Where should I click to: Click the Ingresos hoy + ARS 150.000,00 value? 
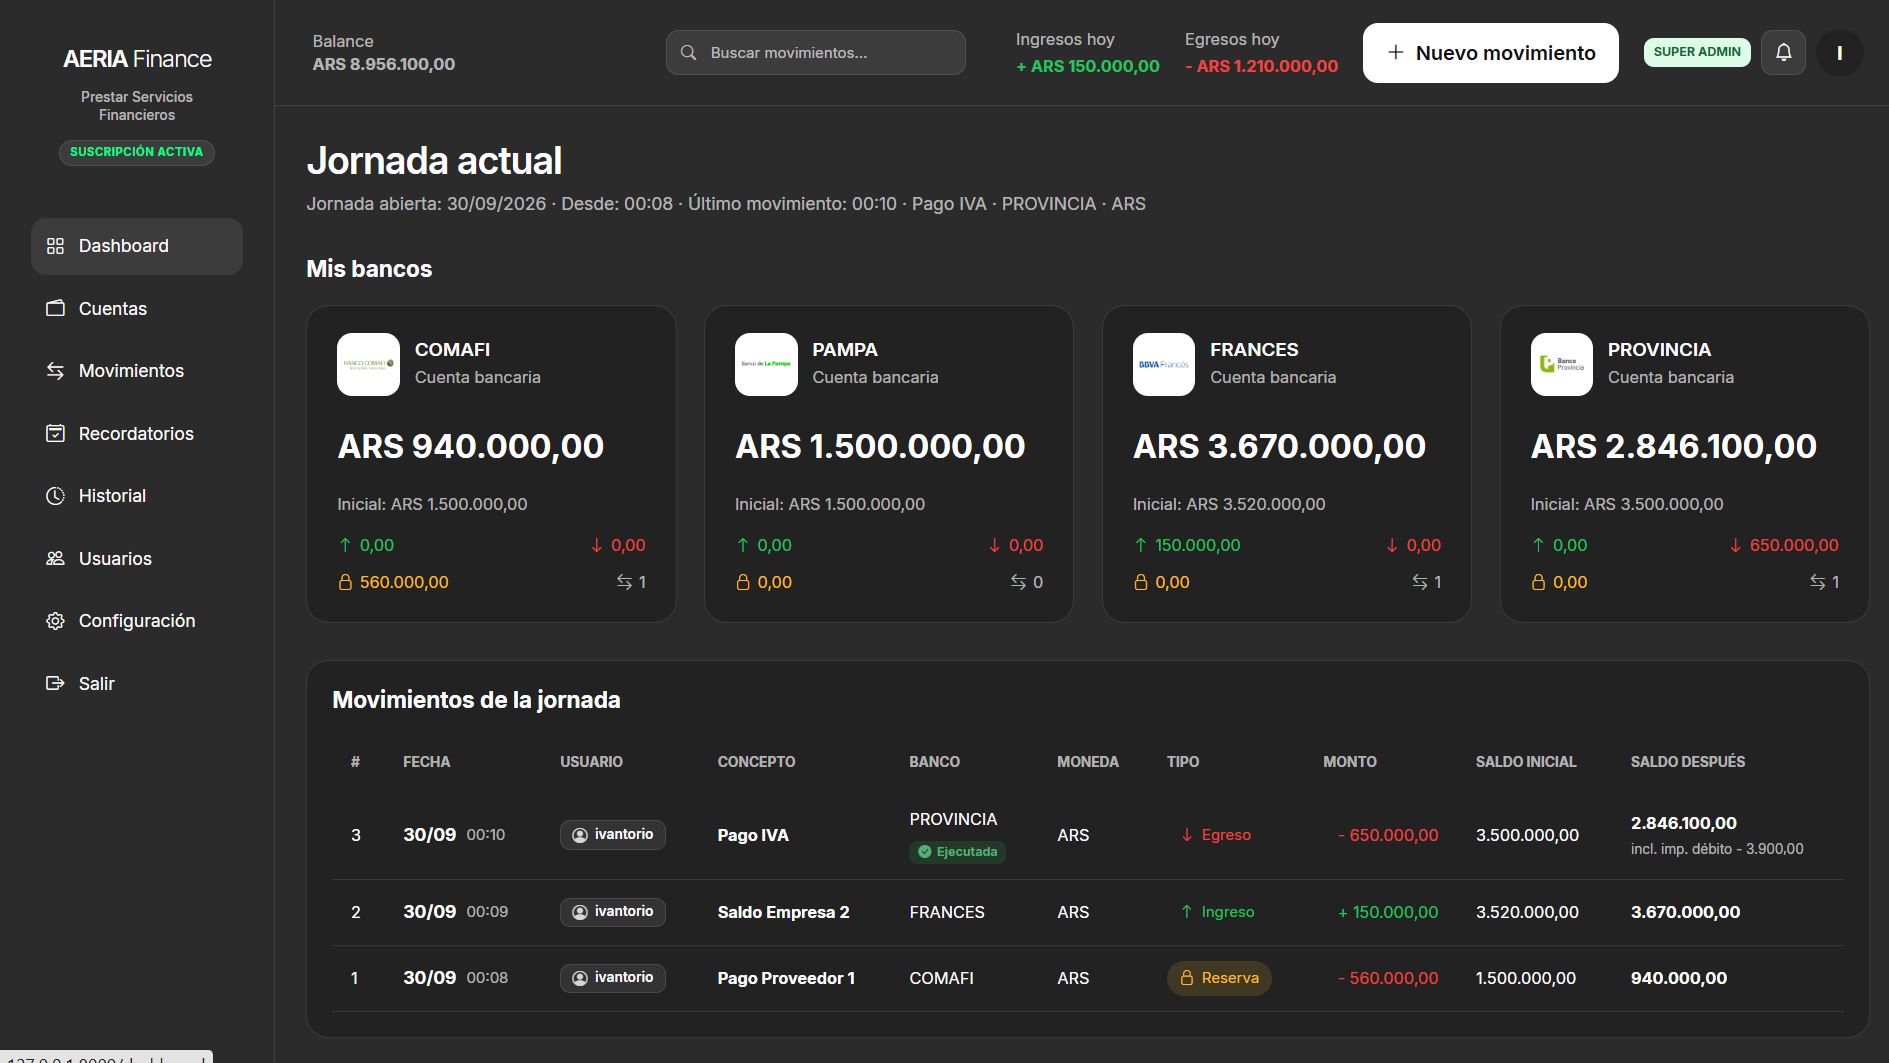[1088, 67]
